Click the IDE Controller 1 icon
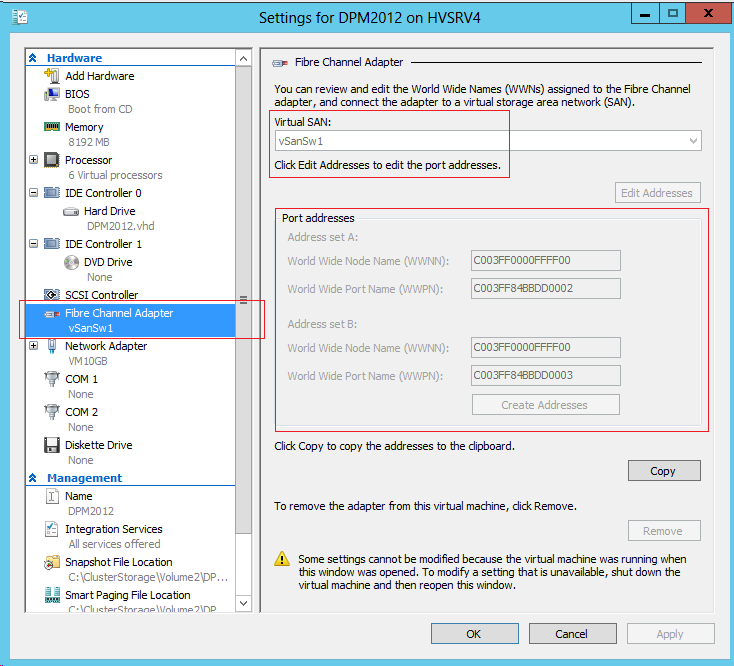 coord(51,244)
